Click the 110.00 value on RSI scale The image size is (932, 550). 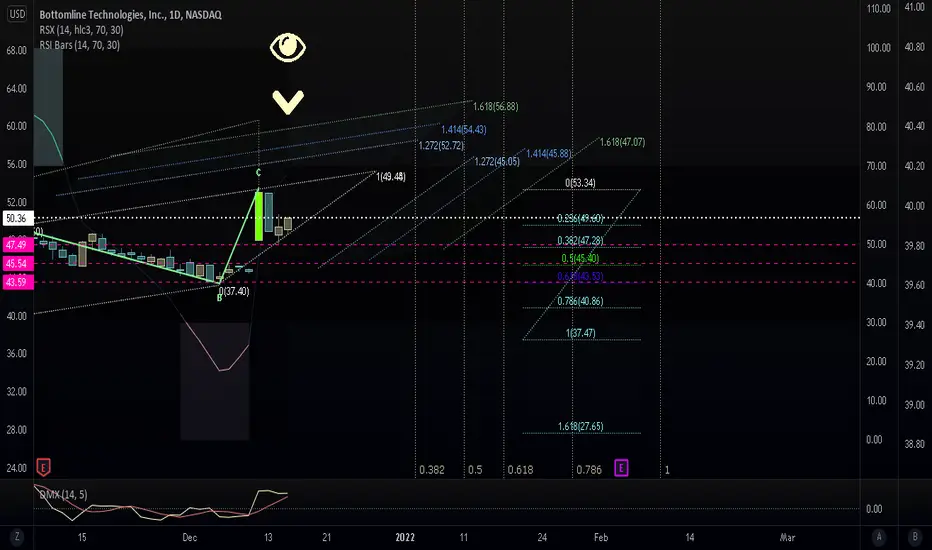(x=879, y=8)
